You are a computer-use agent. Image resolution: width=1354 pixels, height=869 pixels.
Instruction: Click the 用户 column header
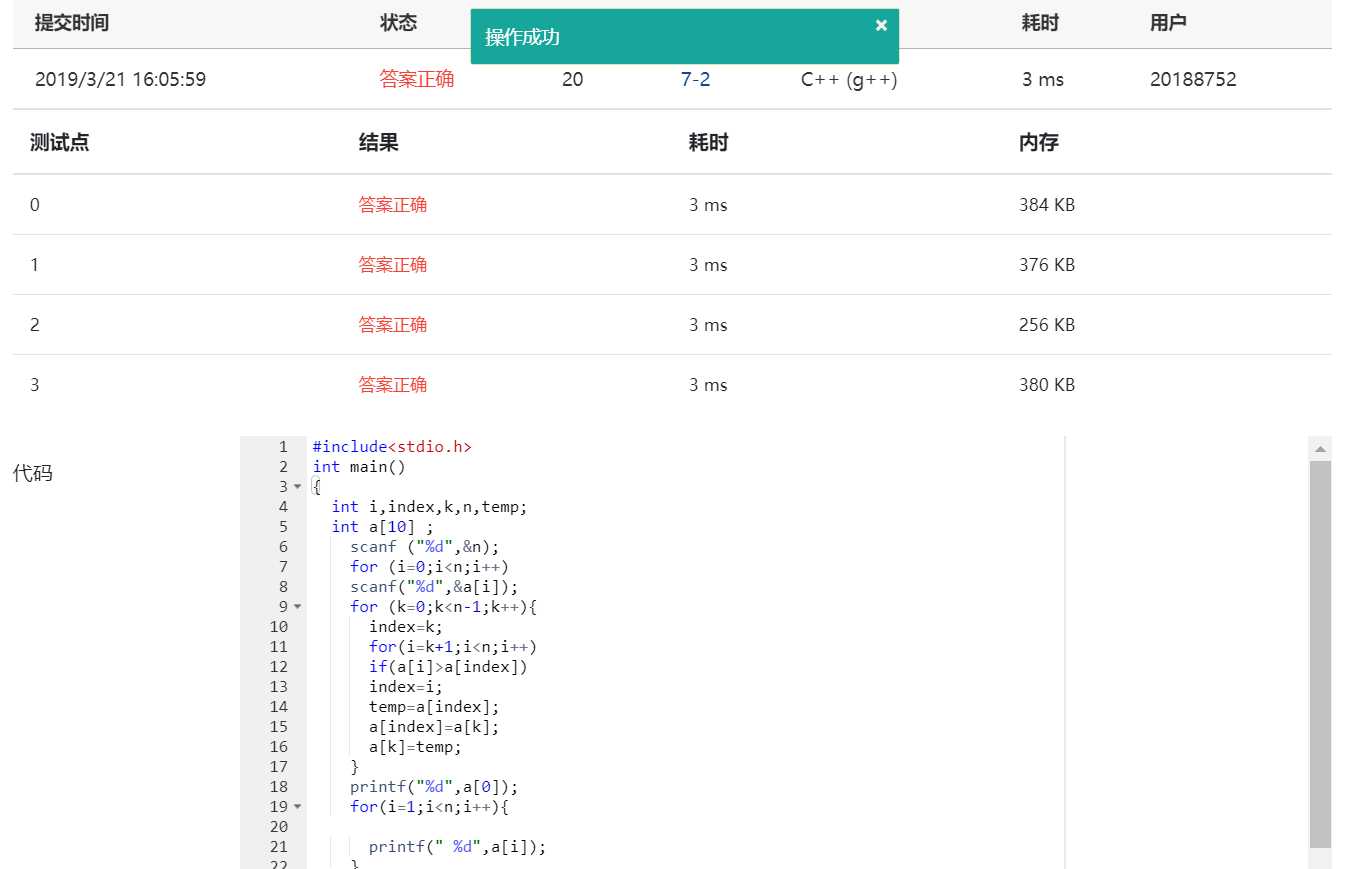(1168, 23)
